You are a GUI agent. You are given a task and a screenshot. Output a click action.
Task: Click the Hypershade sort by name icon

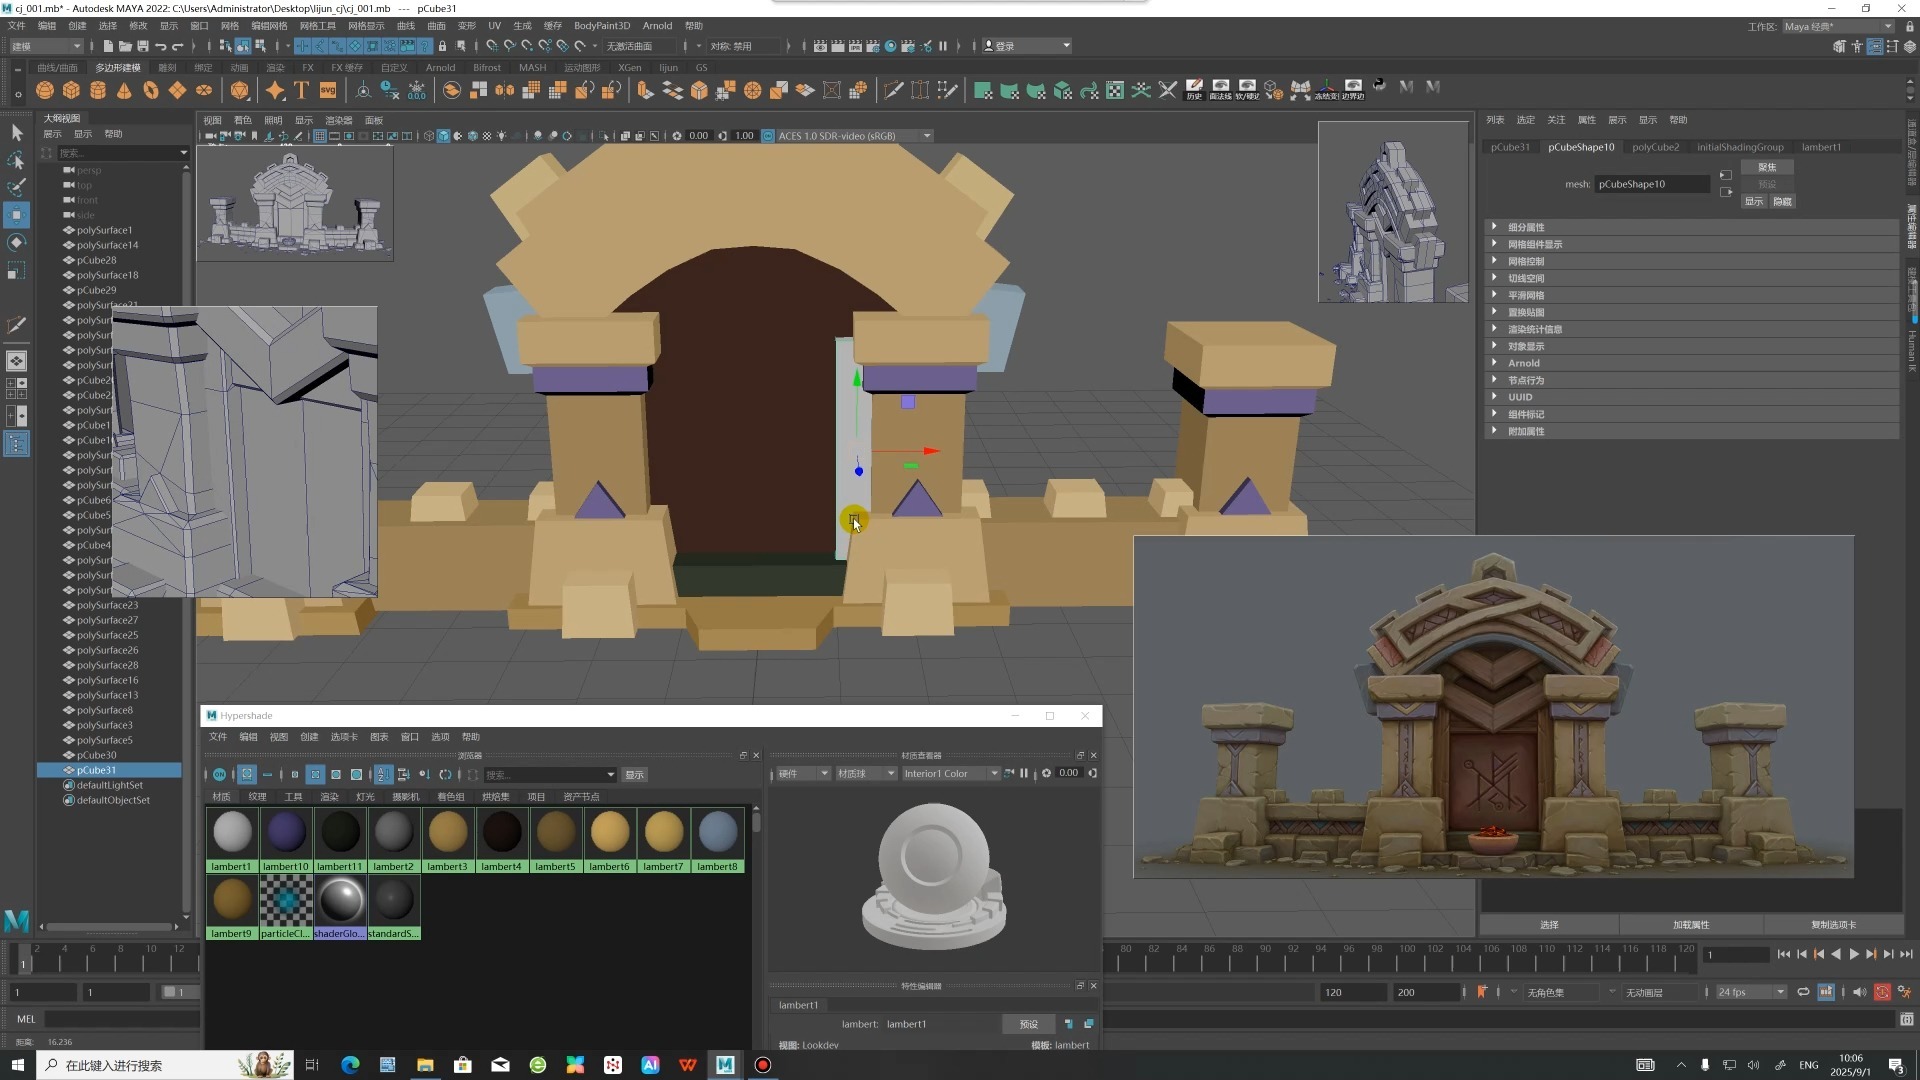tap(383, 774)
